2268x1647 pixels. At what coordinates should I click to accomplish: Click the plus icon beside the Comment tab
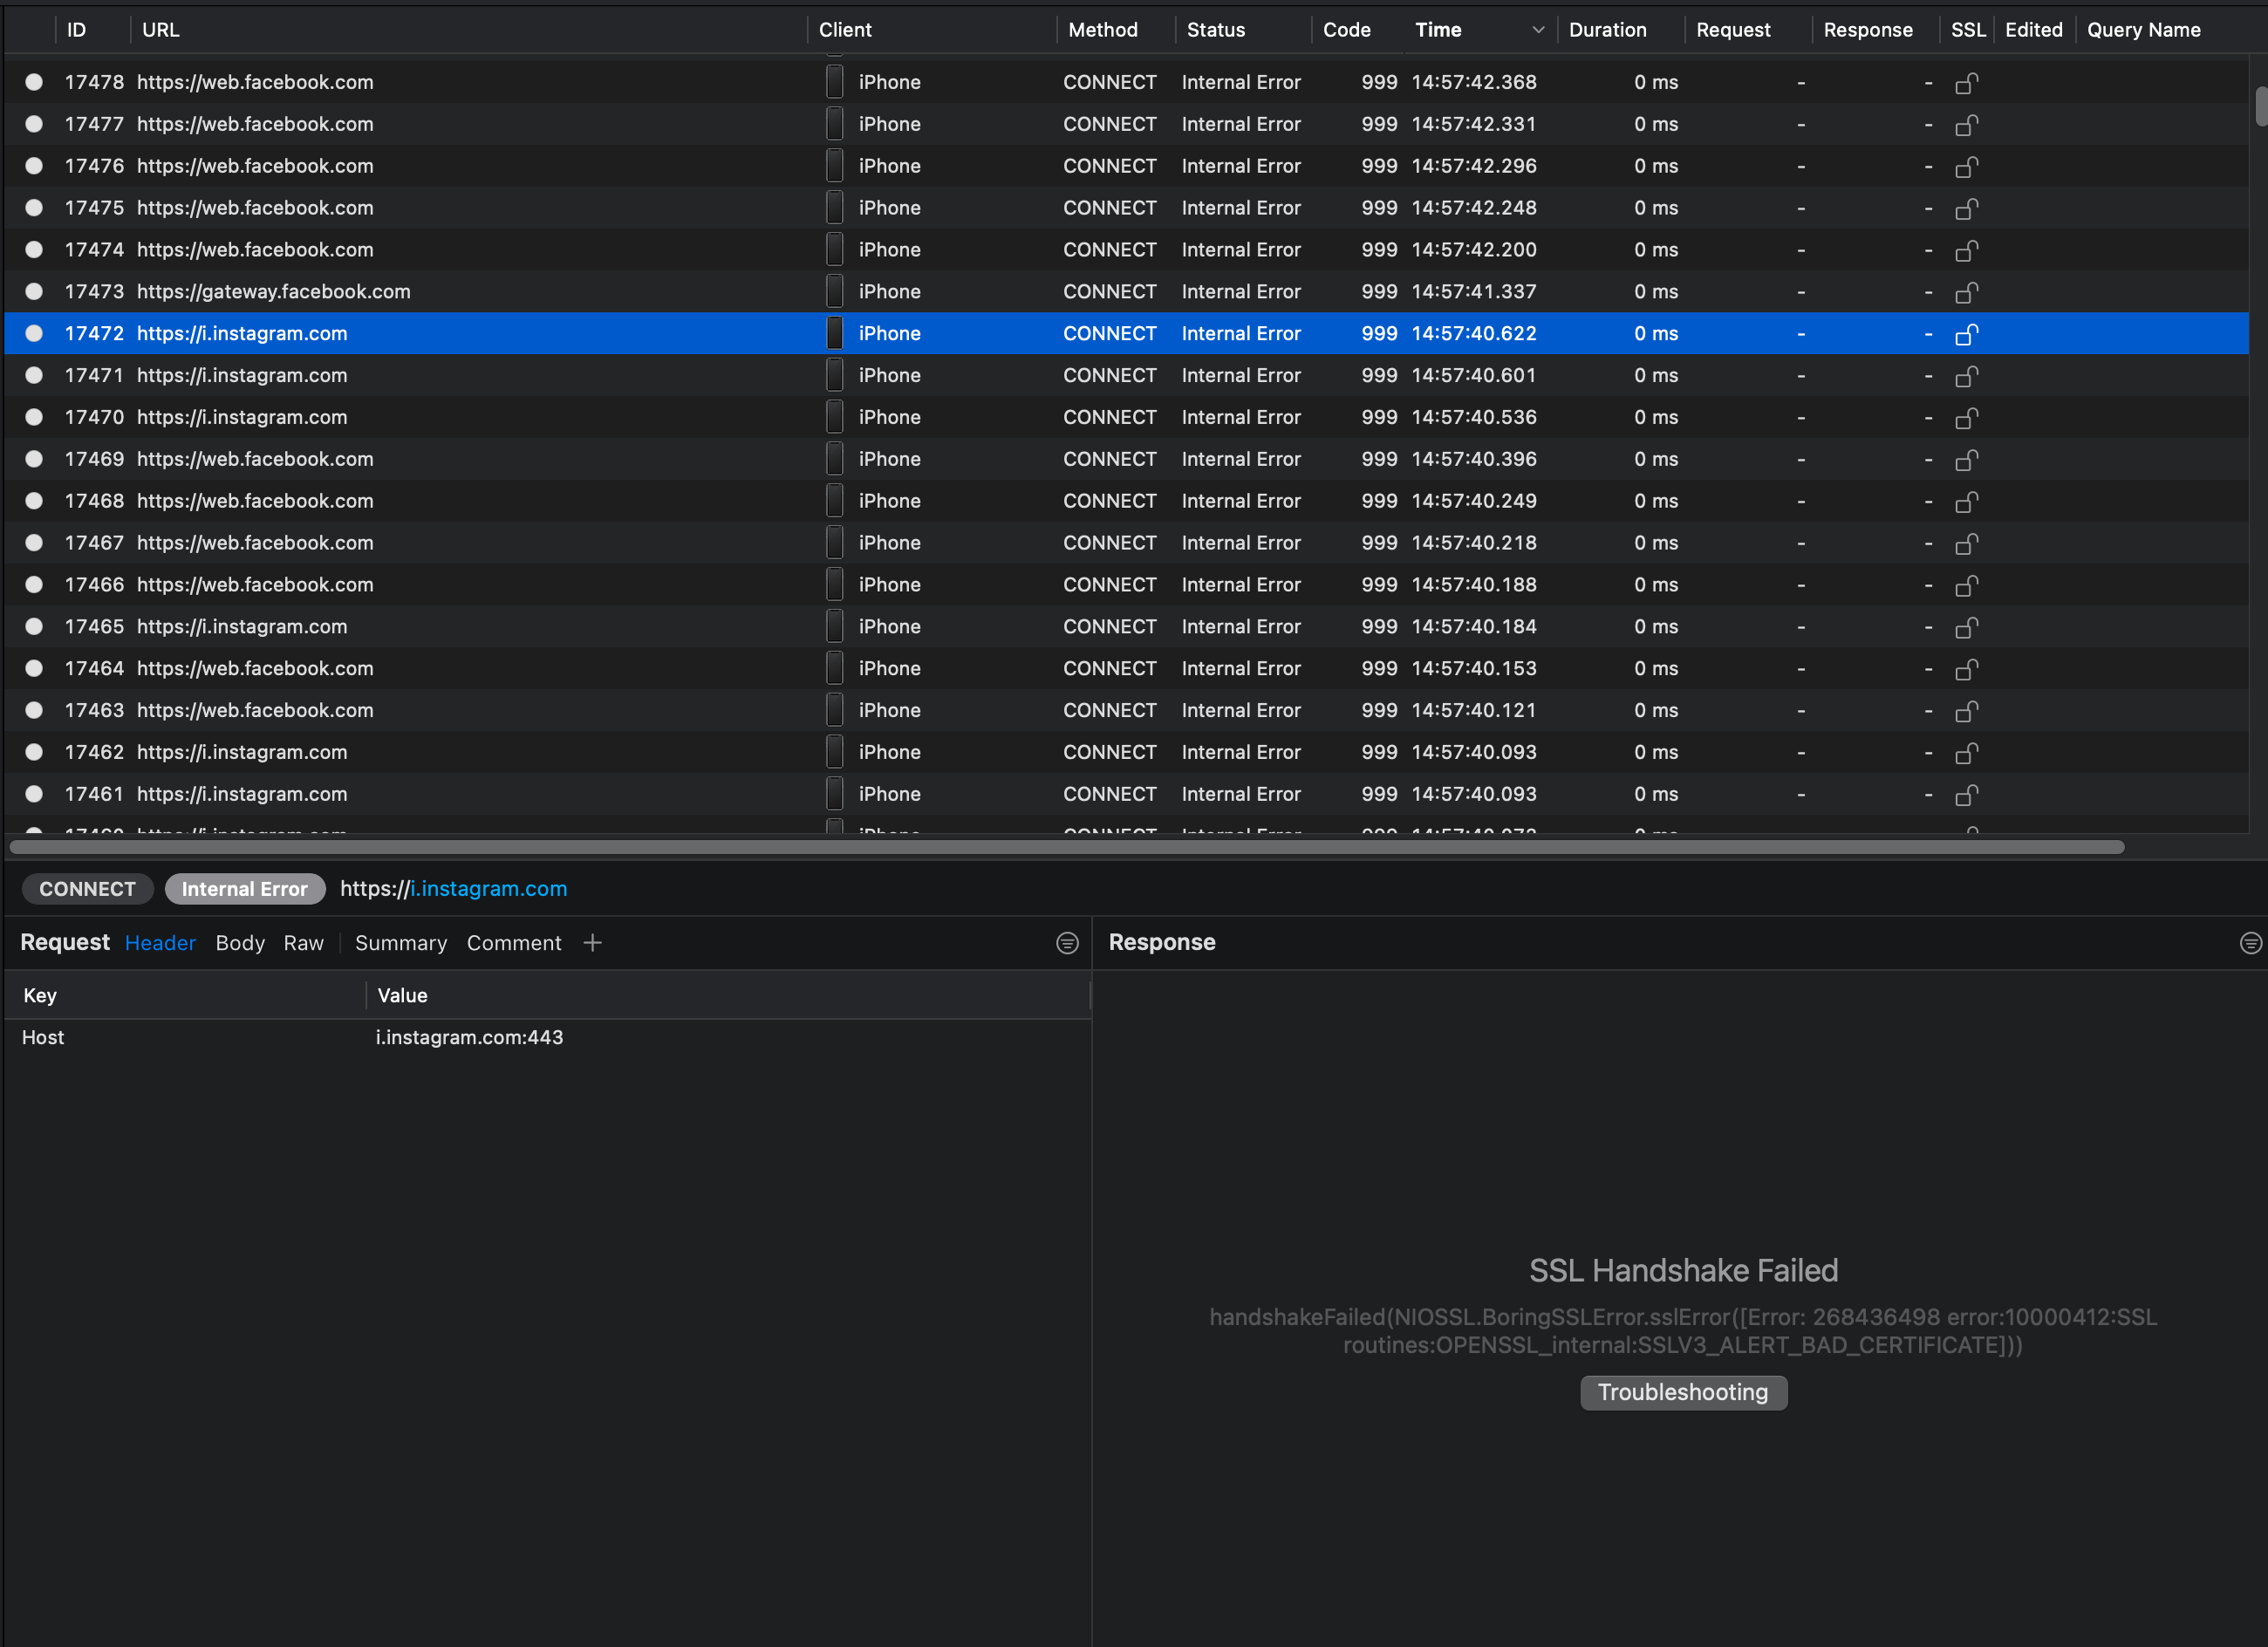point(592,943)
